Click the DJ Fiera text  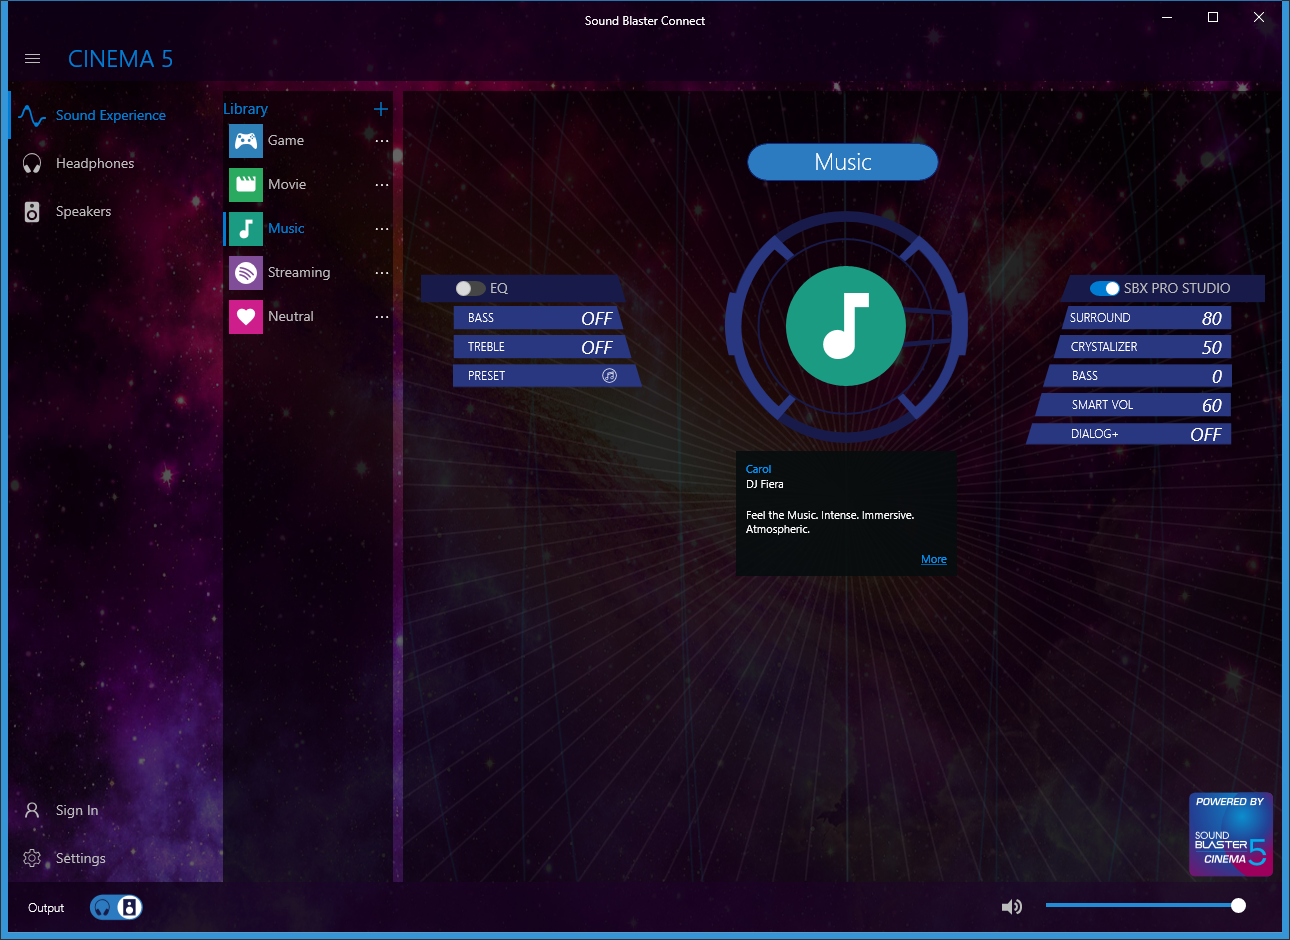[x=765, y=484]
